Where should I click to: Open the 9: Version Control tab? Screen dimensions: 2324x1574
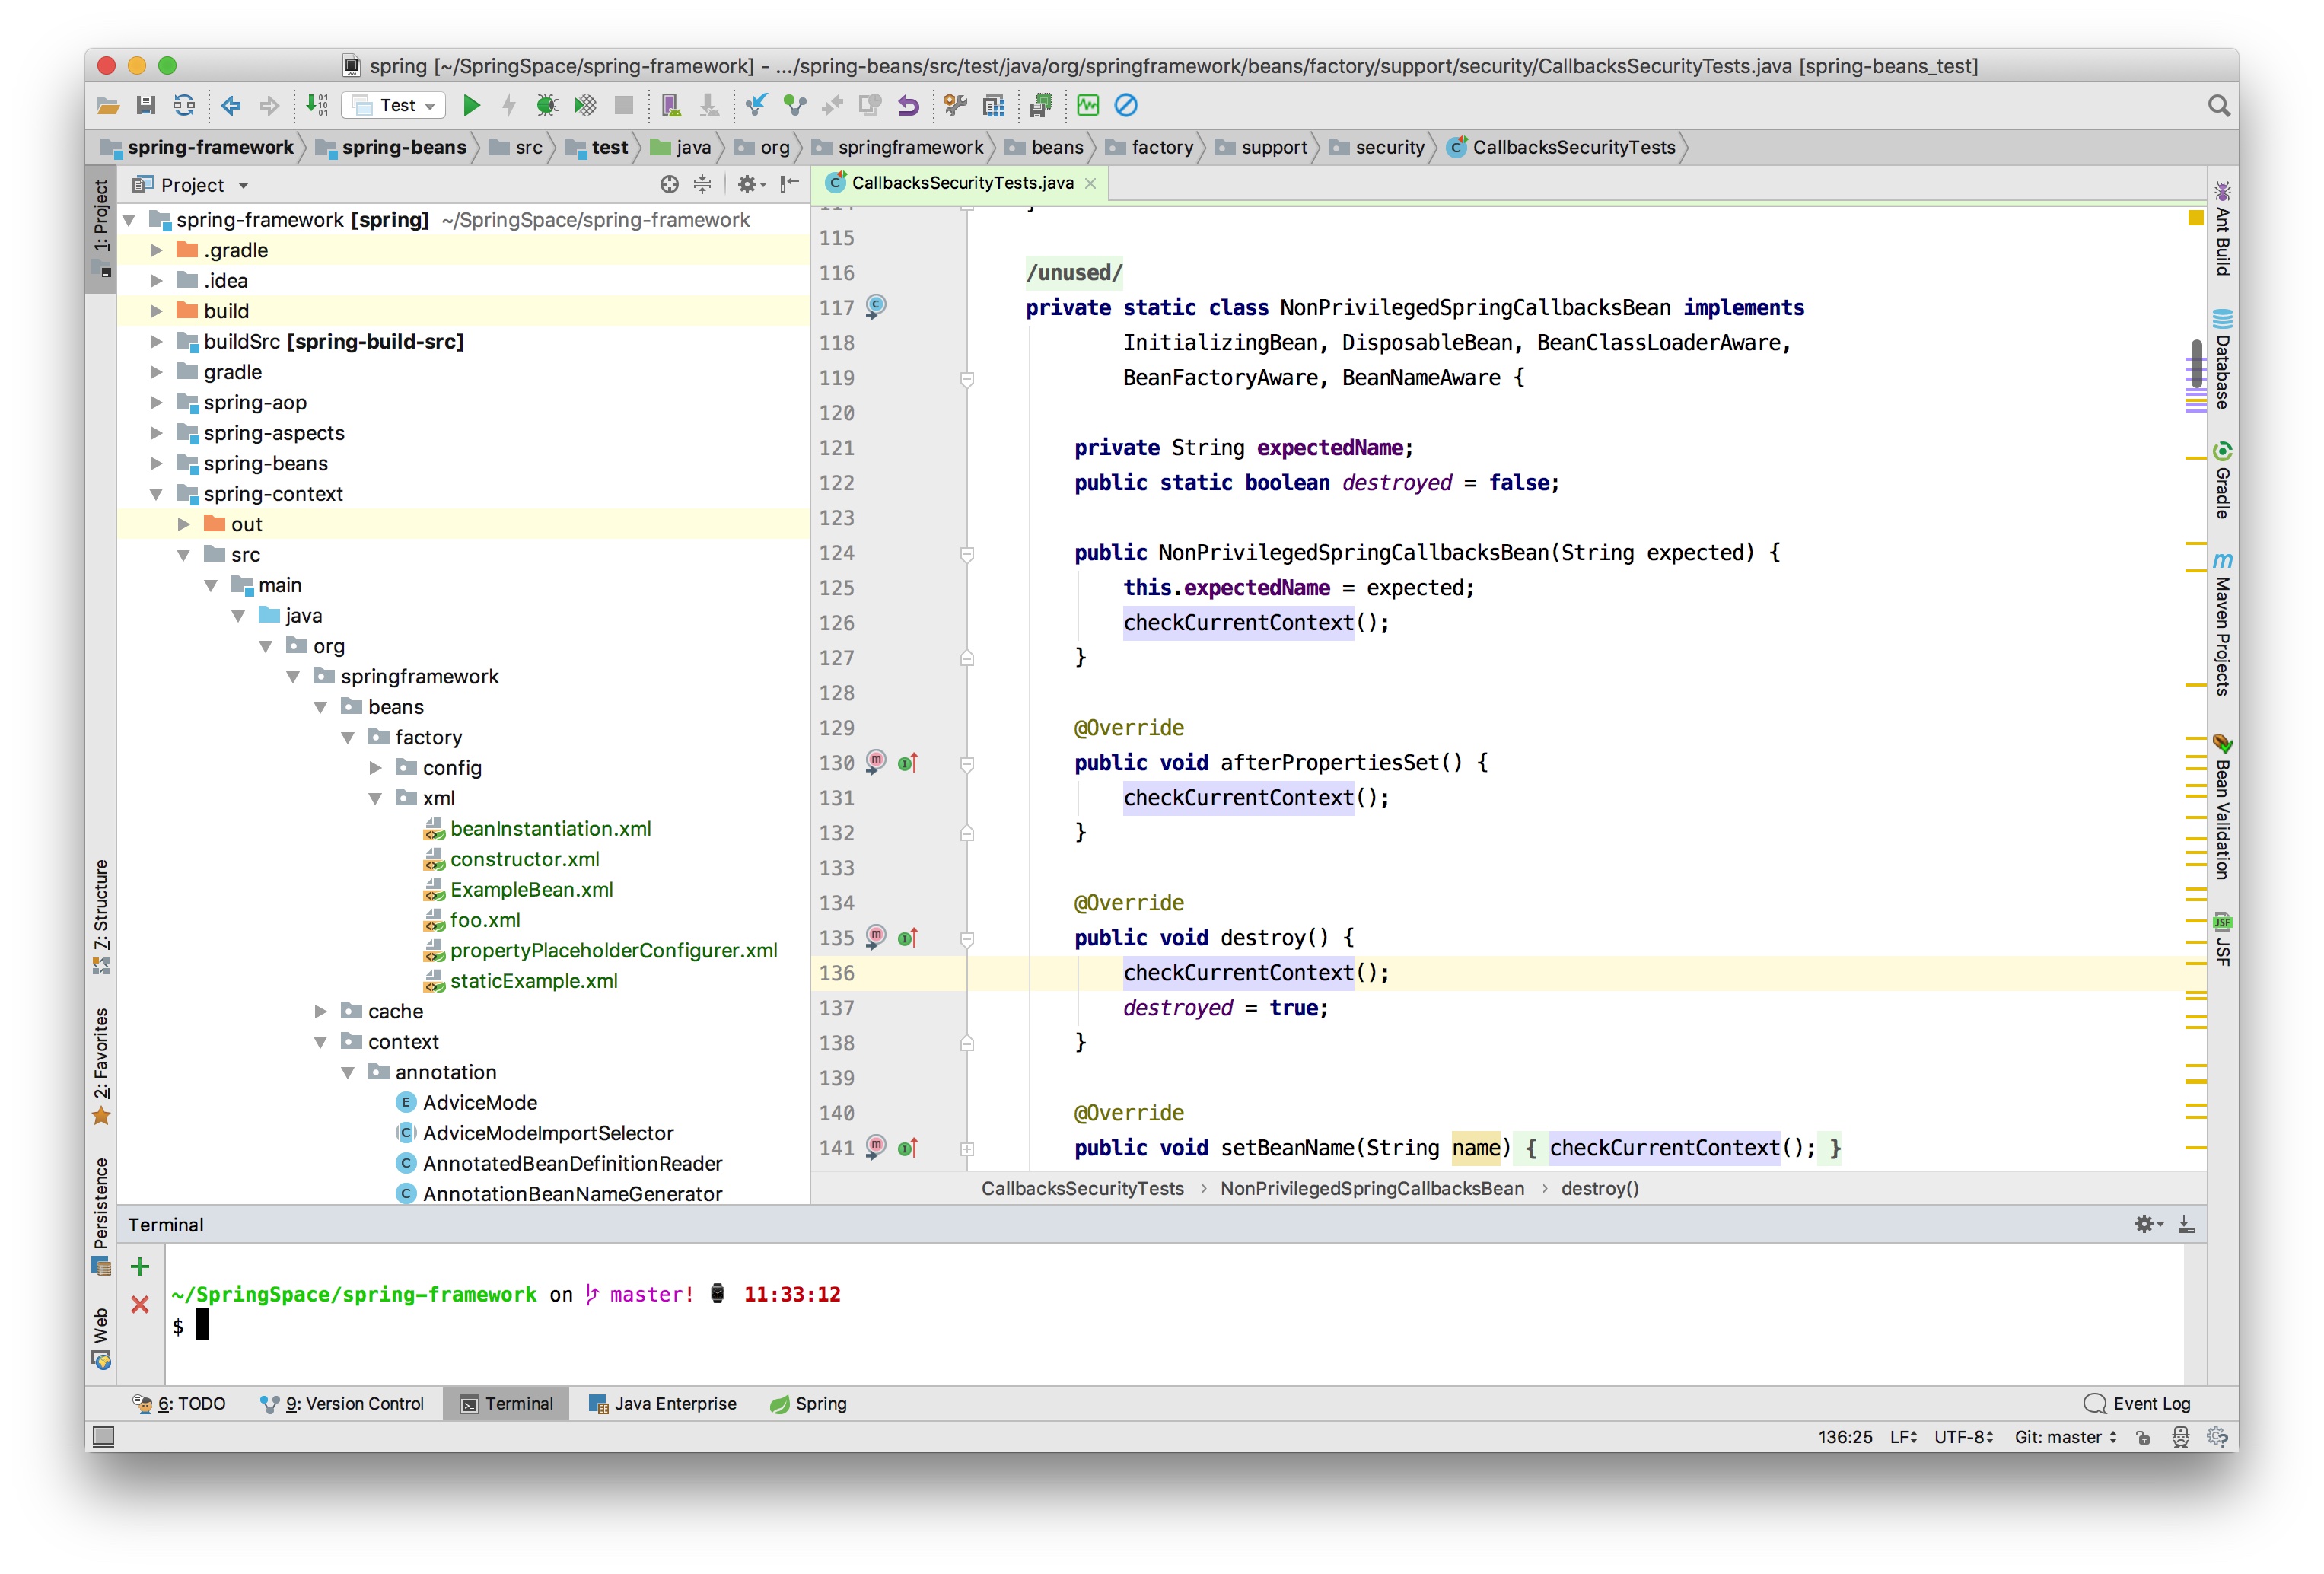click(342, 1403)
